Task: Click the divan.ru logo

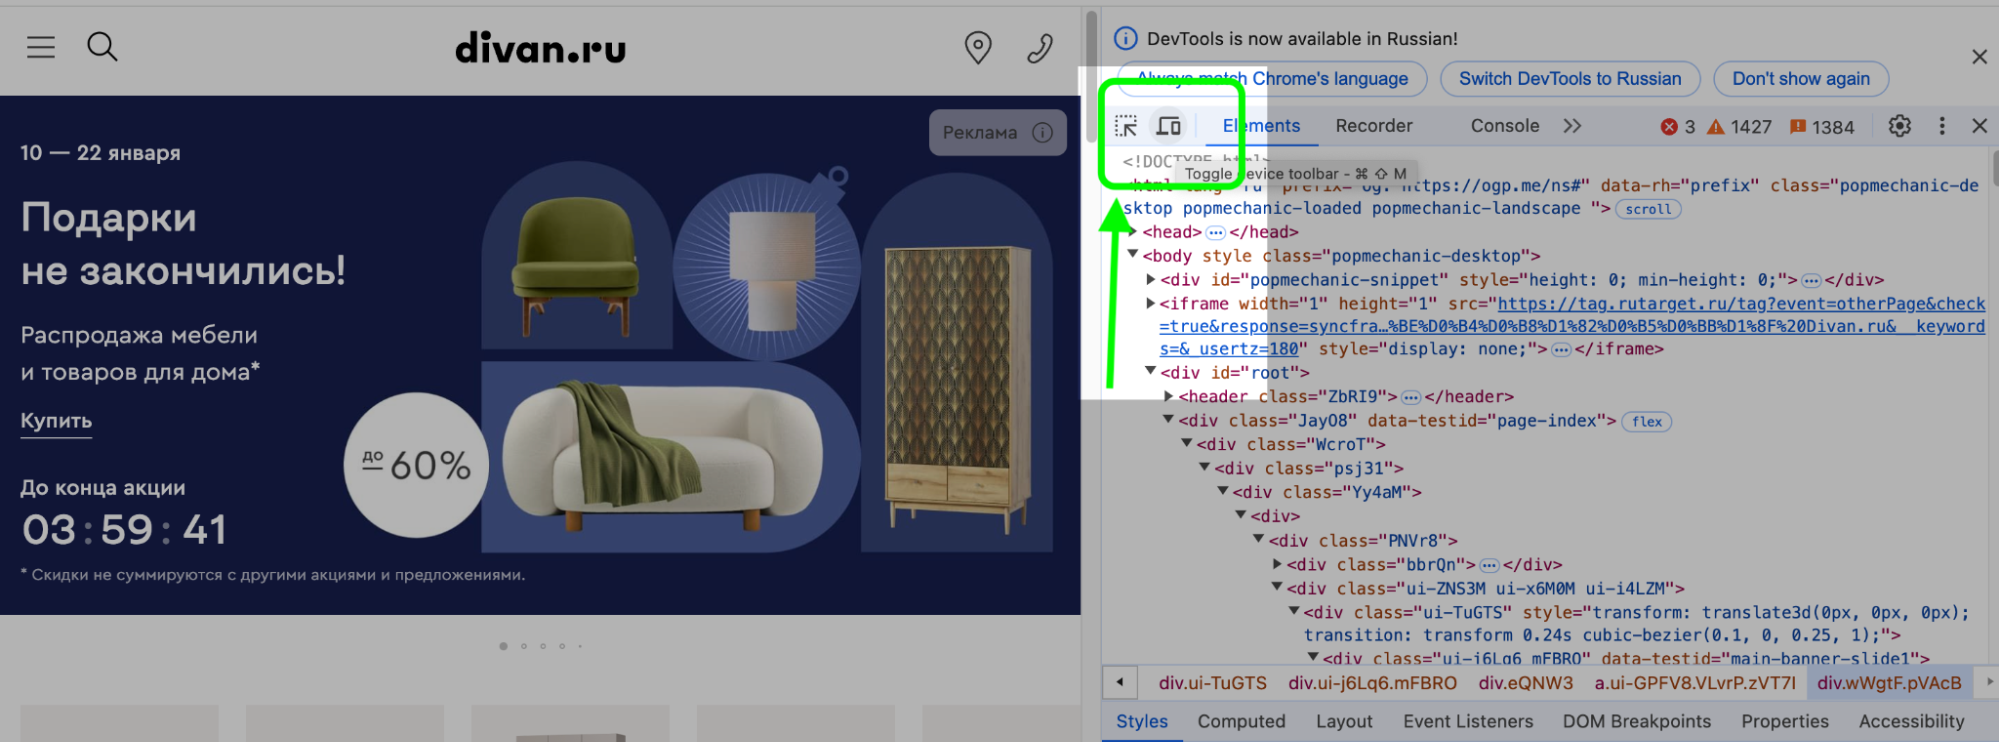Action: coord(540,47)
